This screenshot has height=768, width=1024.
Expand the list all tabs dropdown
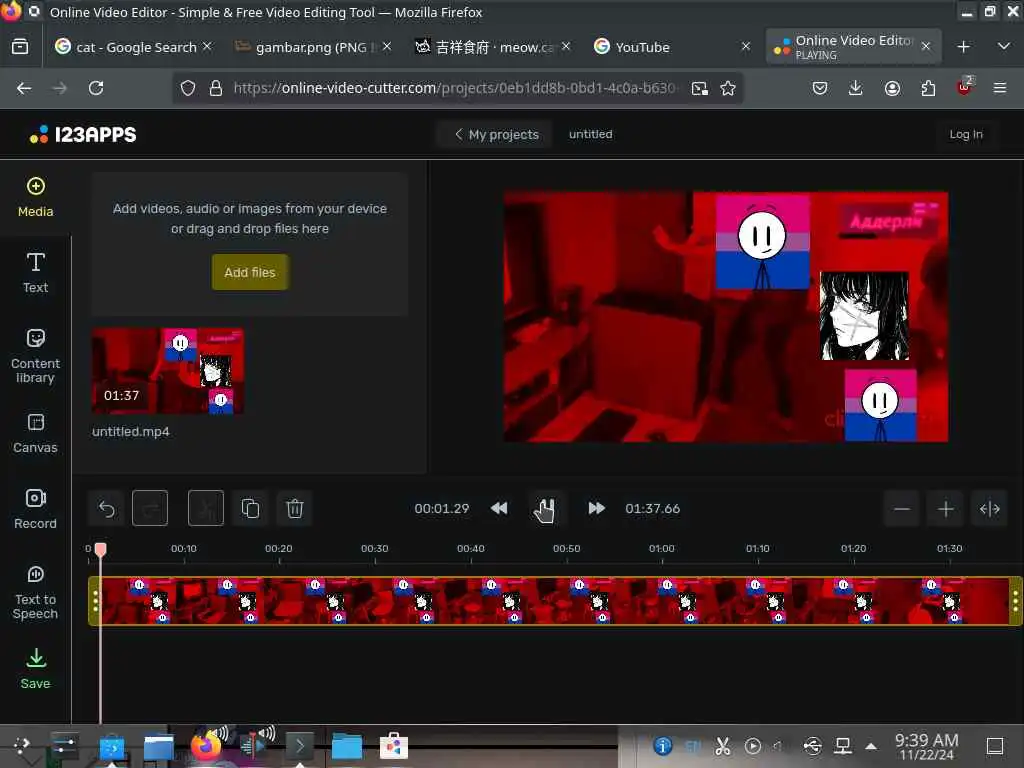1003,46
